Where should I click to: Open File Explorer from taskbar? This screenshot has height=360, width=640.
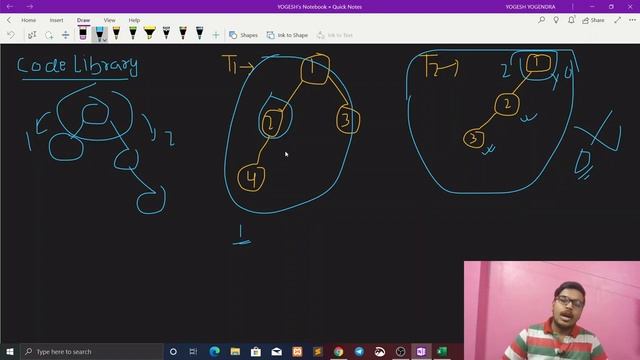[x=235, y=351]
